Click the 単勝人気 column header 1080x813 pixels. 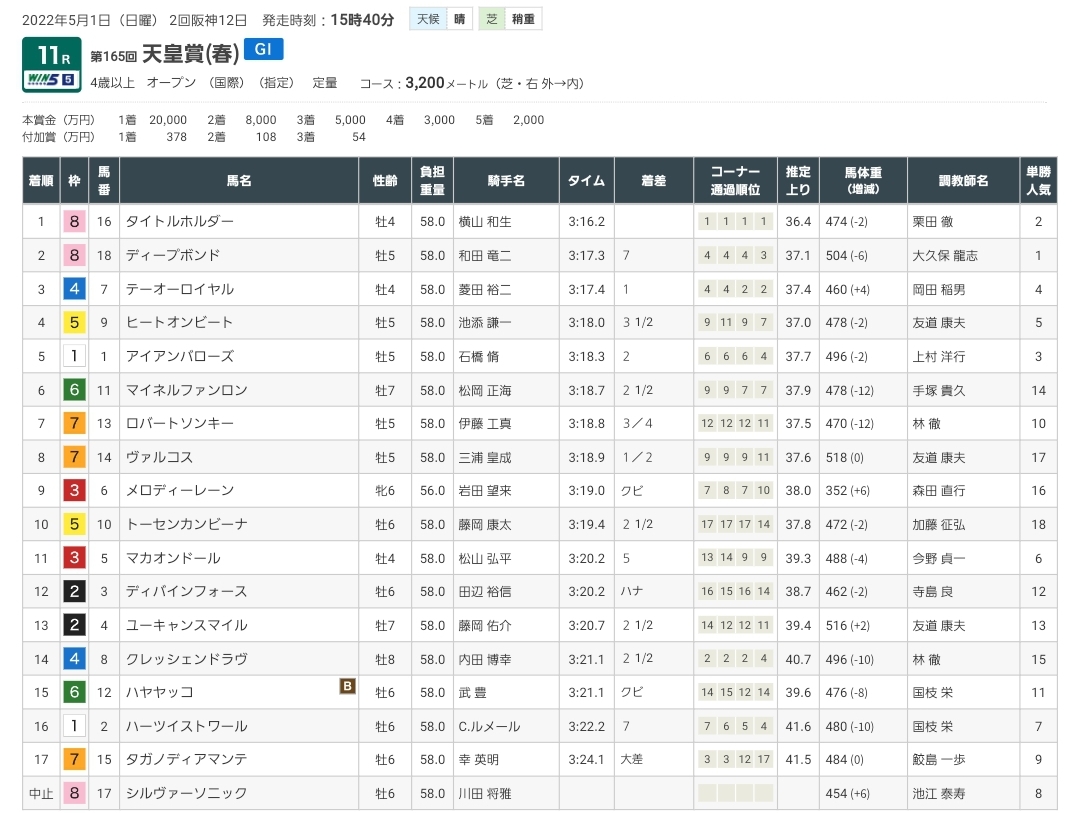point(1038,180)
